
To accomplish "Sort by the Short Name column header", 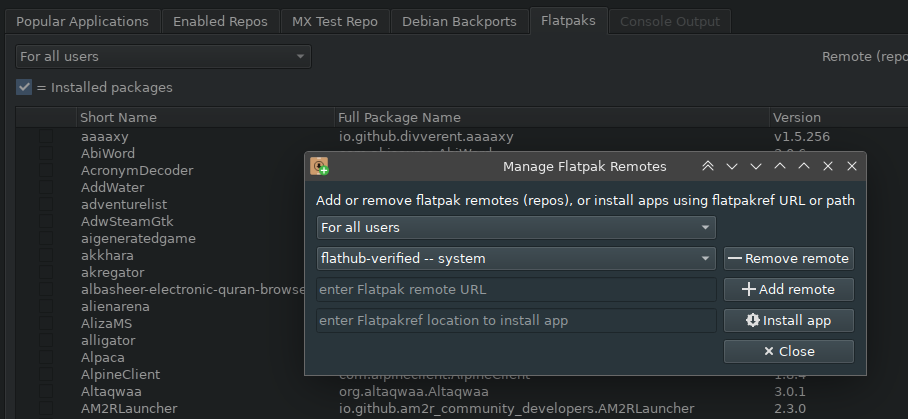I will tap(205, 117).
